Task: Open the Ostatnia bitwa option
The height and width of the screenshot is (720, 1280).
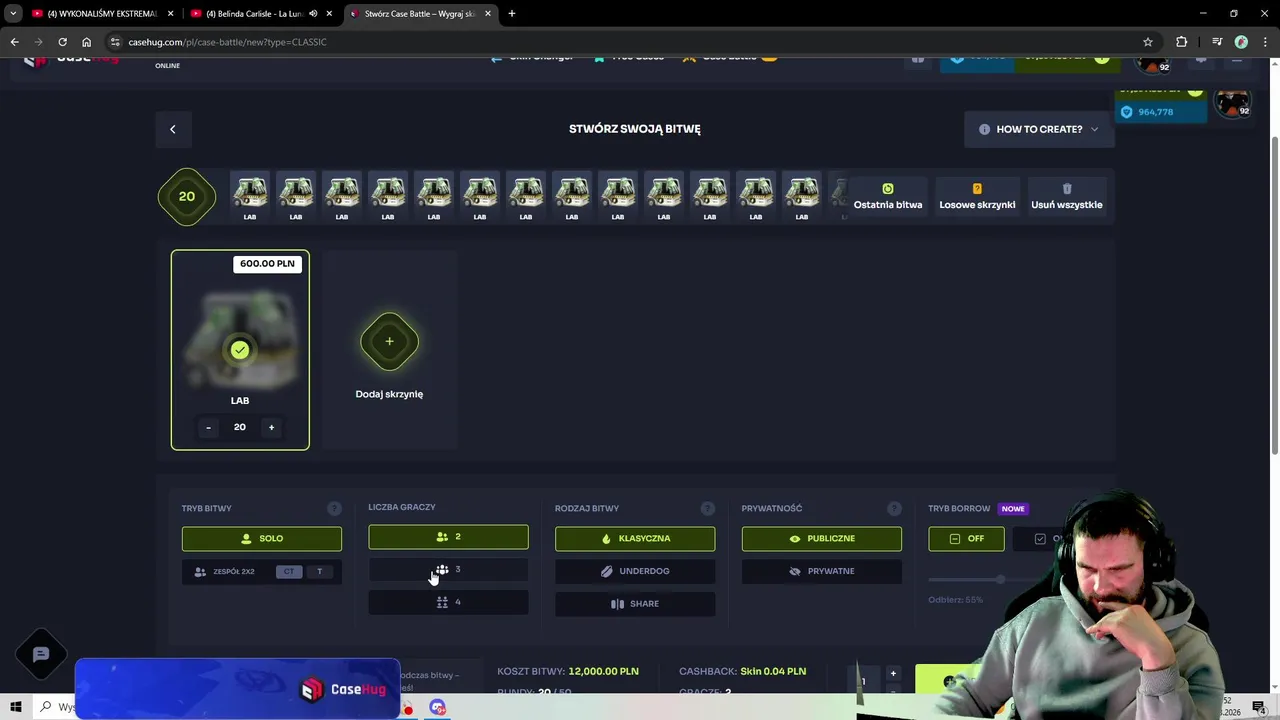Action: coord(888,197)
